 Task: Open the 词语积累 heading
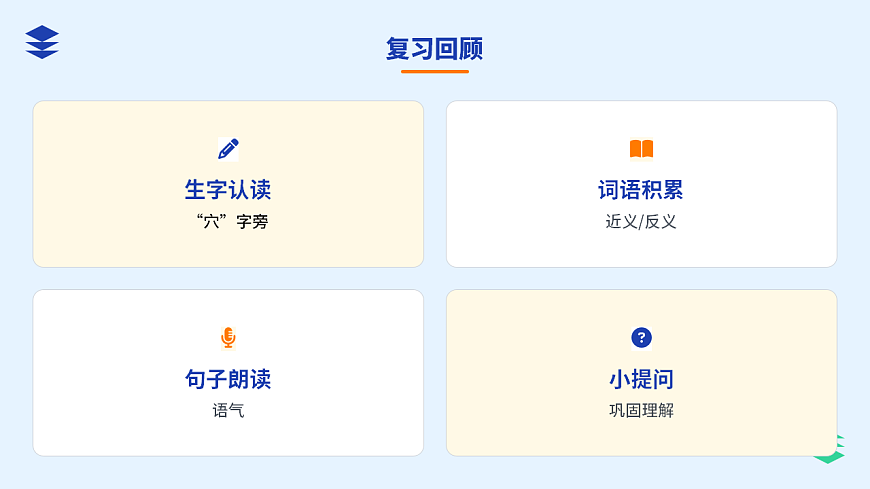click(641, 190)
